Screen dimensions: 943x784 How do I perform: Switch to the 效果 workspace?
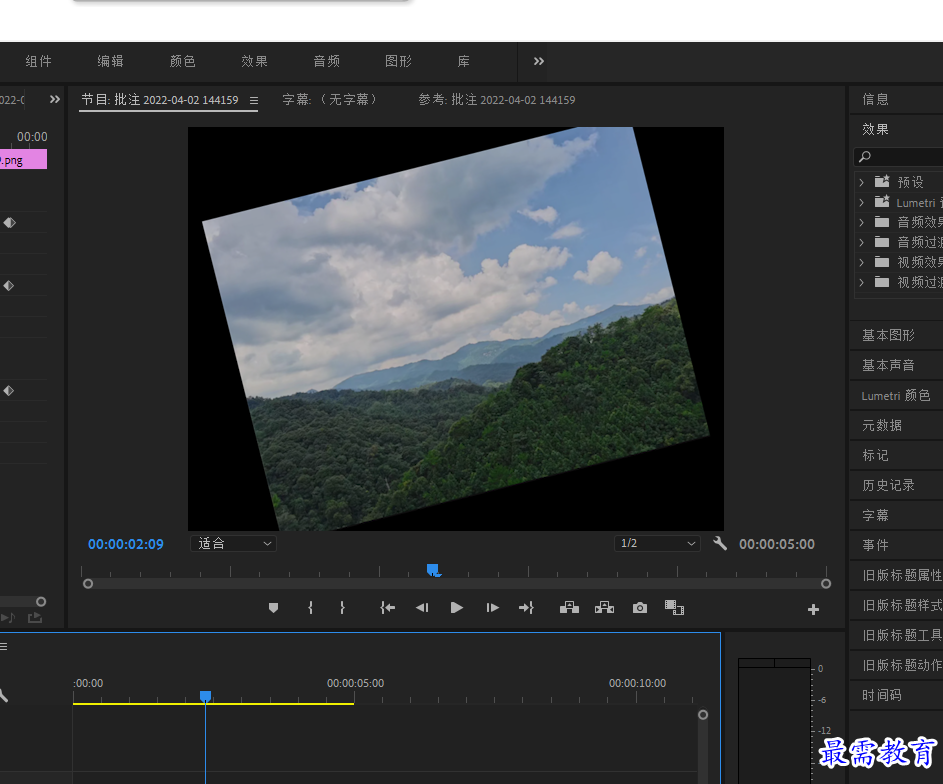tap(254, 61)
